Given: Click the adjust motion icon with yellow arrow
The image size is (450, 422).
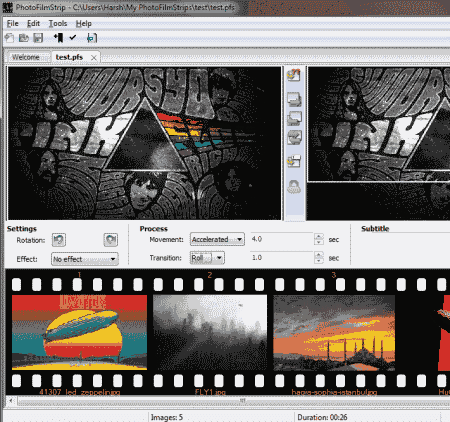Looking at the screenshot, I should coord(294,161).
